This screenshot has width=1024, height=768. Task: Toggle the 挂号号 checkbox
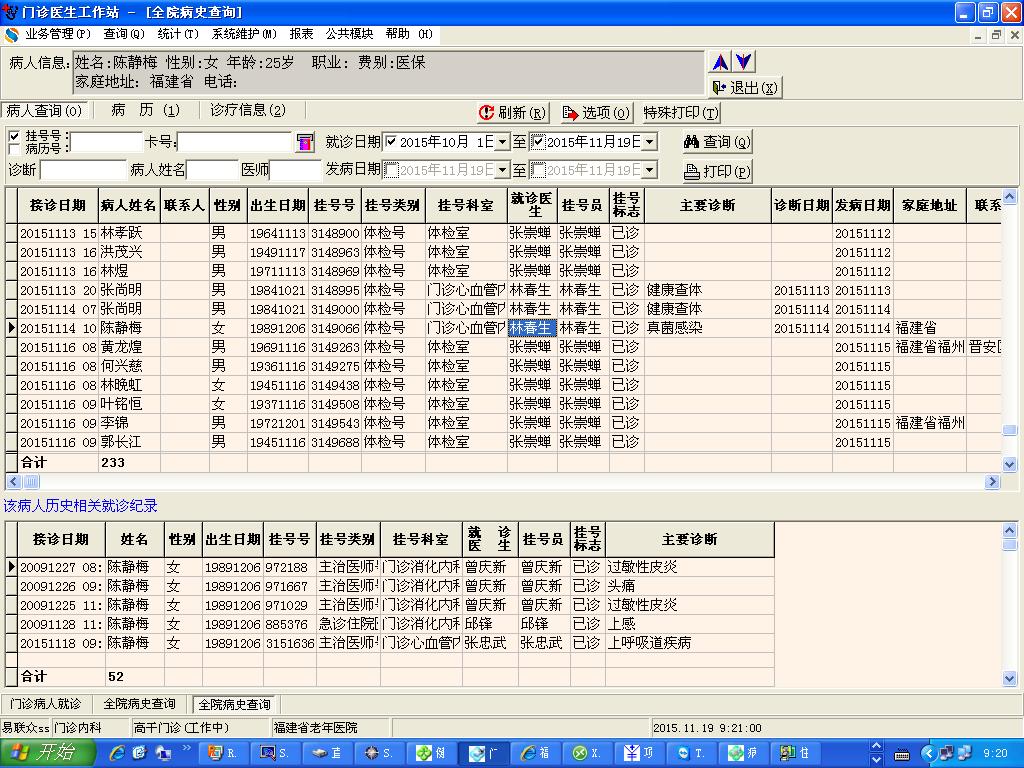(x=14, y=136)
